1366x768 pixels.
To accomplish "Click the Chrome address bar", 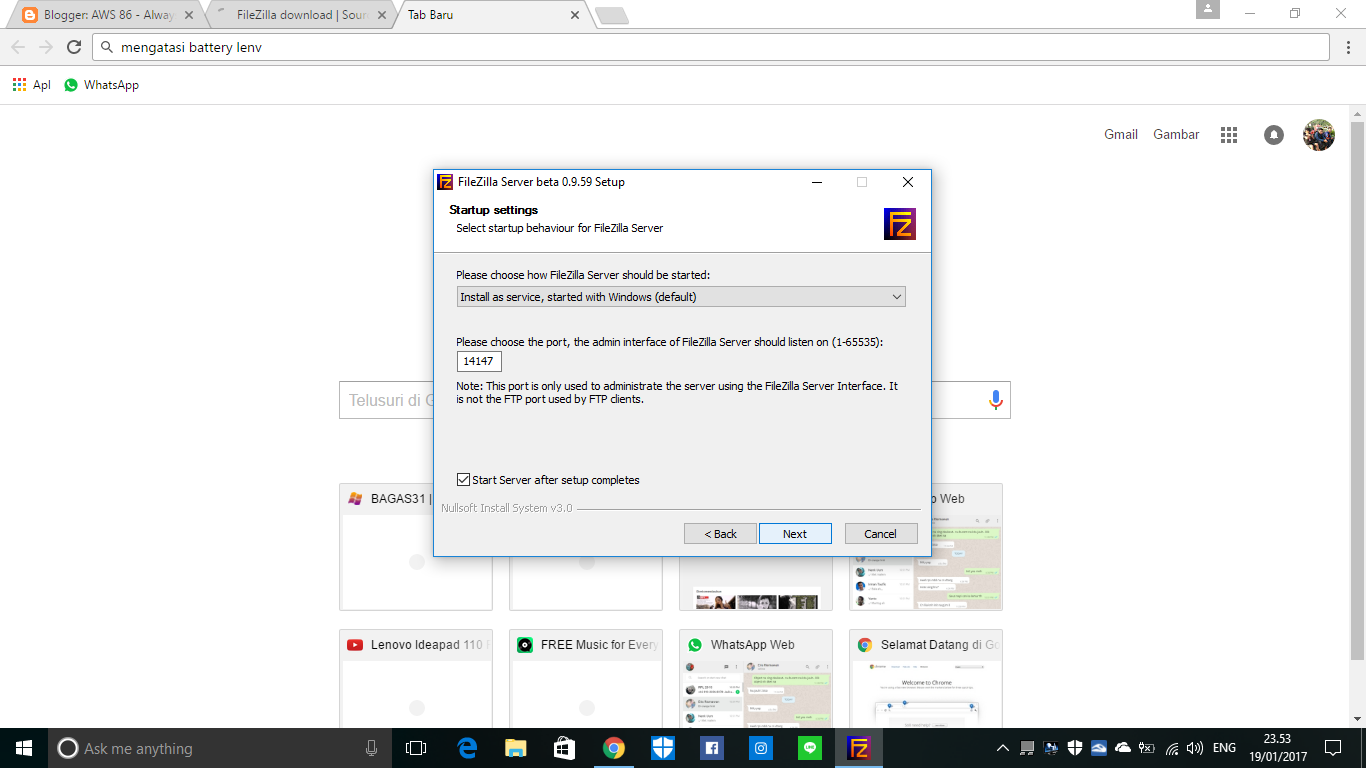I will [711, 47].
